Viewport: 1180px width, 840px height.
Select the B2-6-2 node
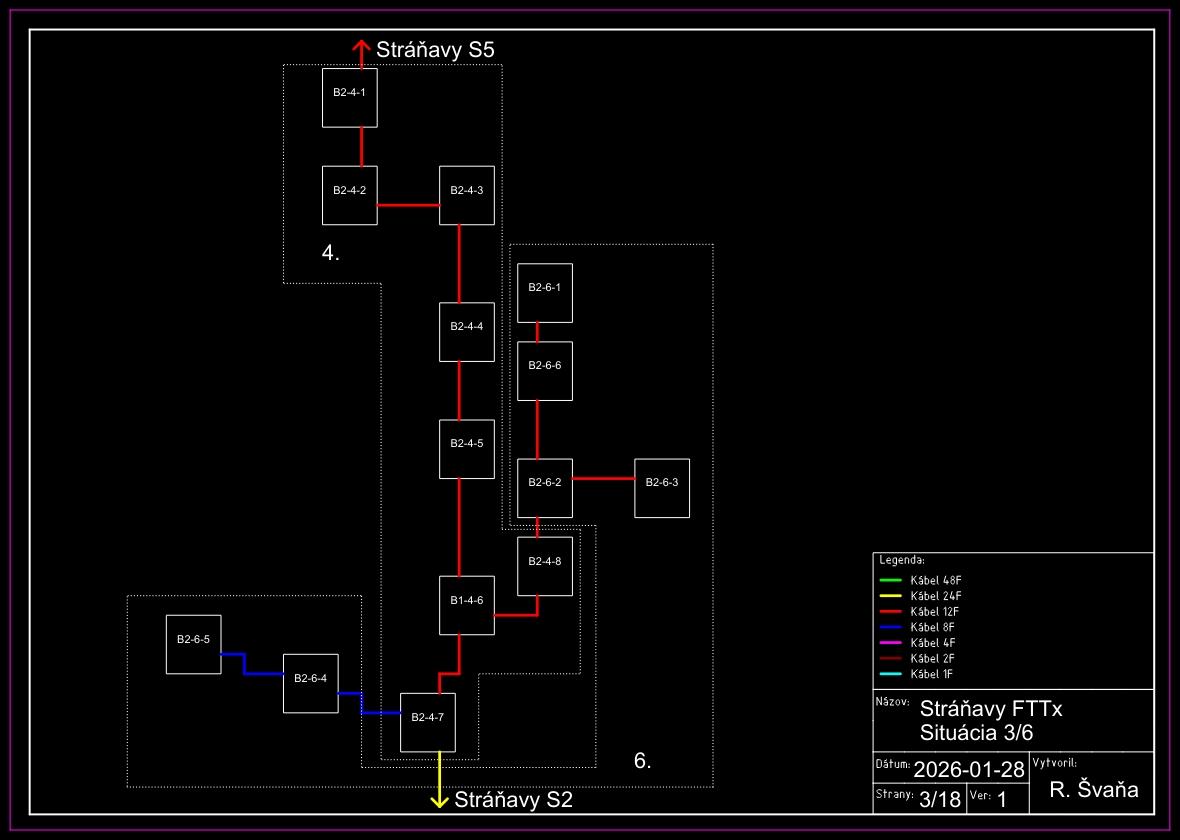pos(545,488)
